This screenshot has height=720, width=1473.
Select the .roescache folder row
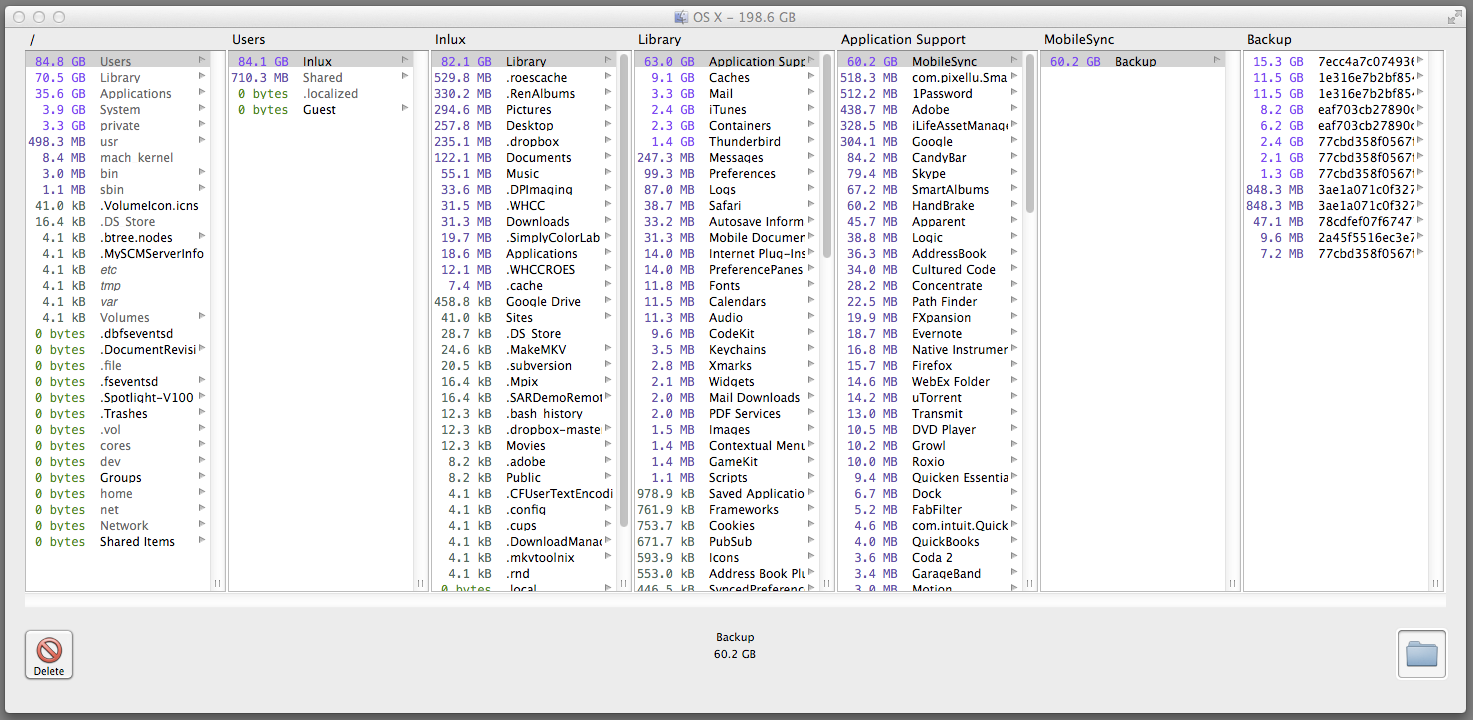tap(524, 77)
